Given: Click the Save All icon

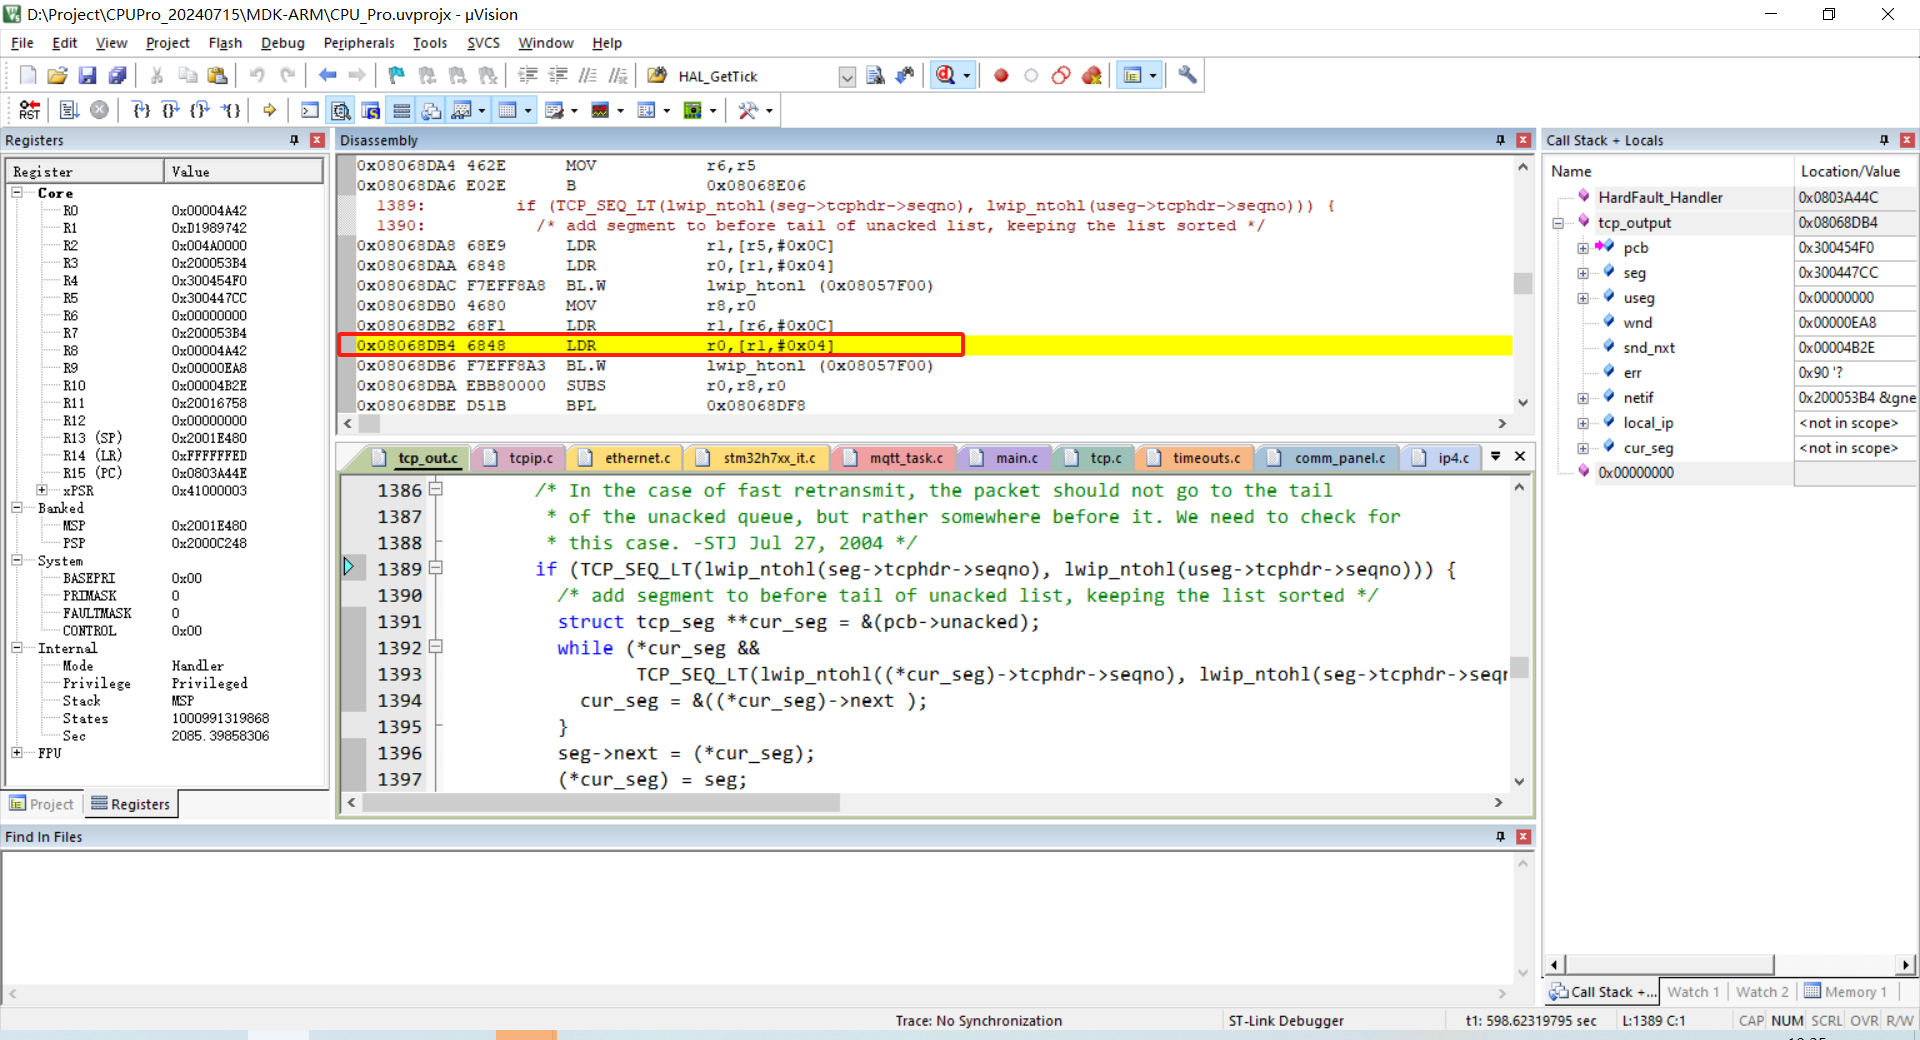Looking at the screenshot, I should pos(118,76).
